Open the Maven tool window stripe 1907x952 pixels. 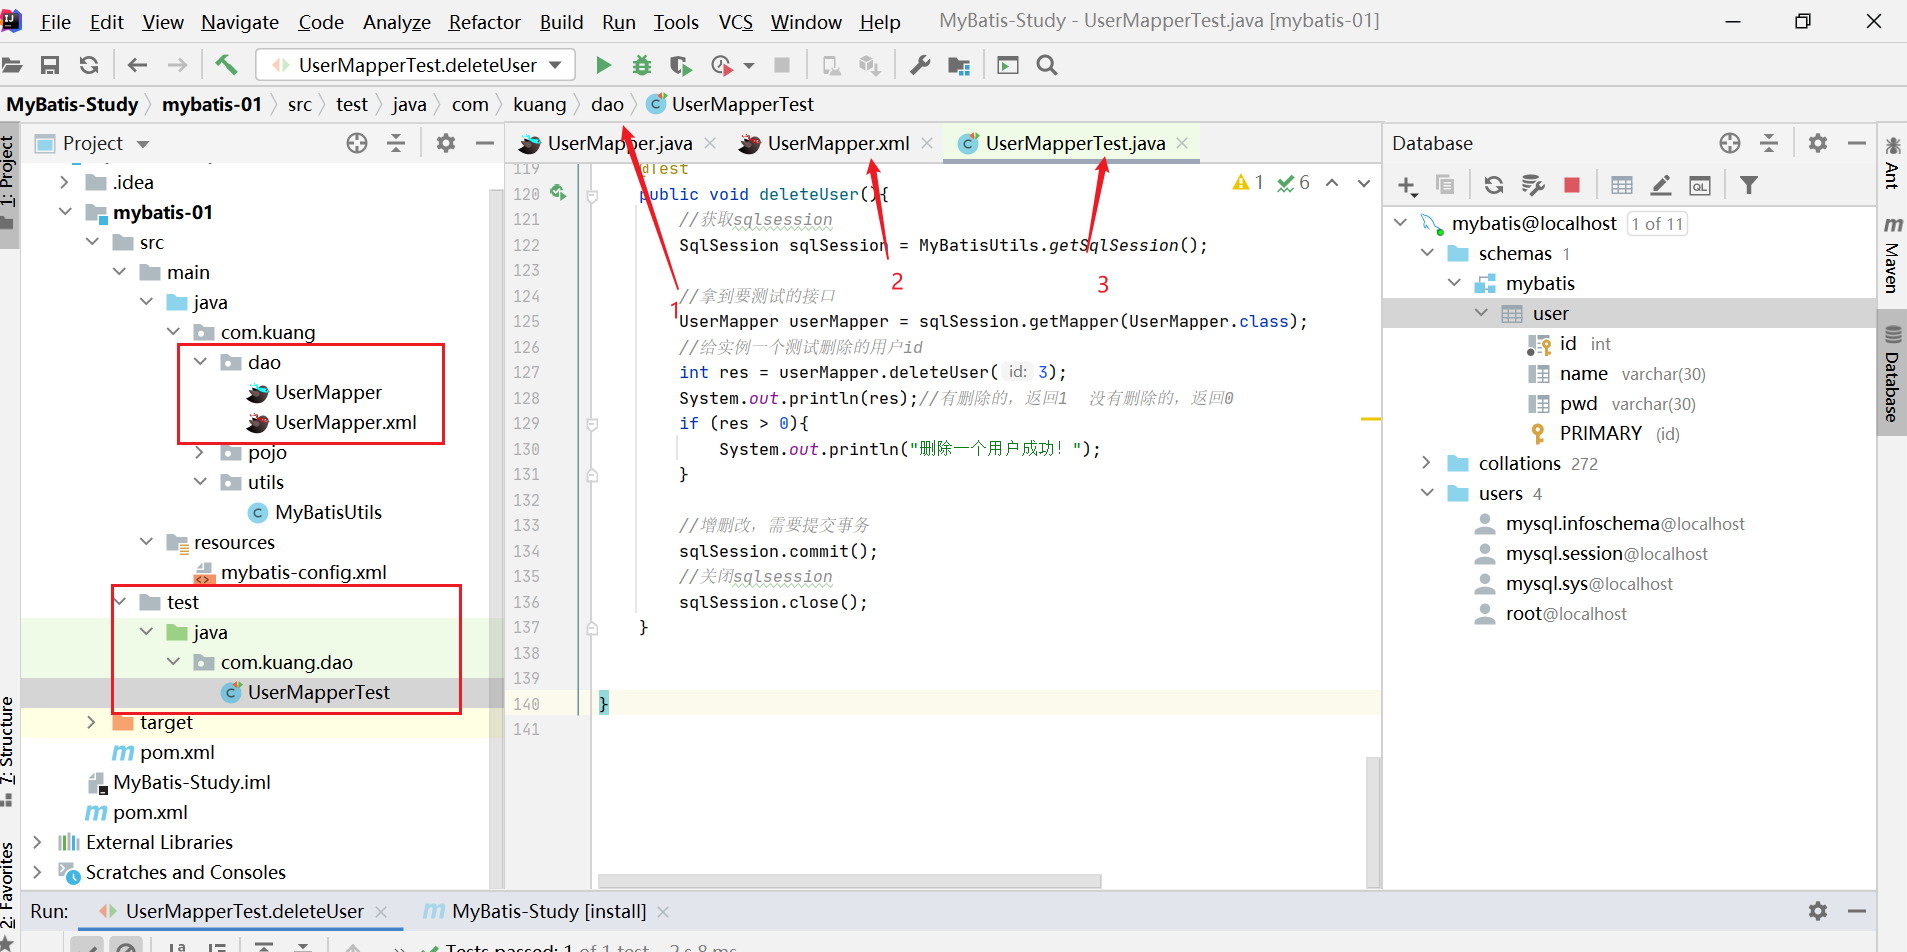coord(1892,256)
